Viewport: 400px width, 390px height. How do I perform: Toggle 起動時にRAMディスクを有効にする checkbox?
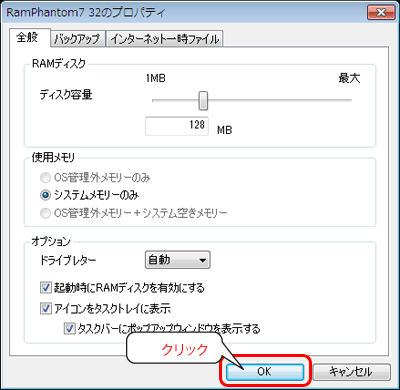coord(45,287)
